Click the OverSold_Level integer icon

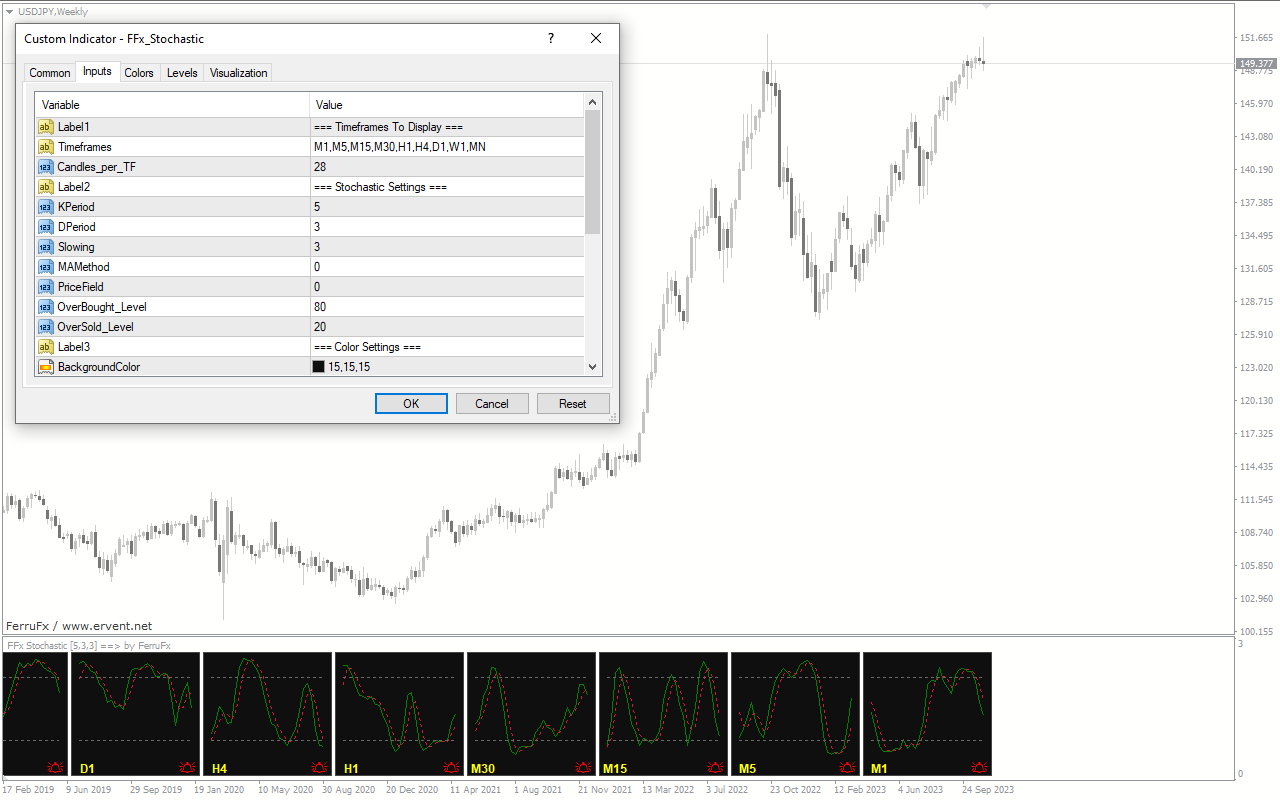(45, 327)
